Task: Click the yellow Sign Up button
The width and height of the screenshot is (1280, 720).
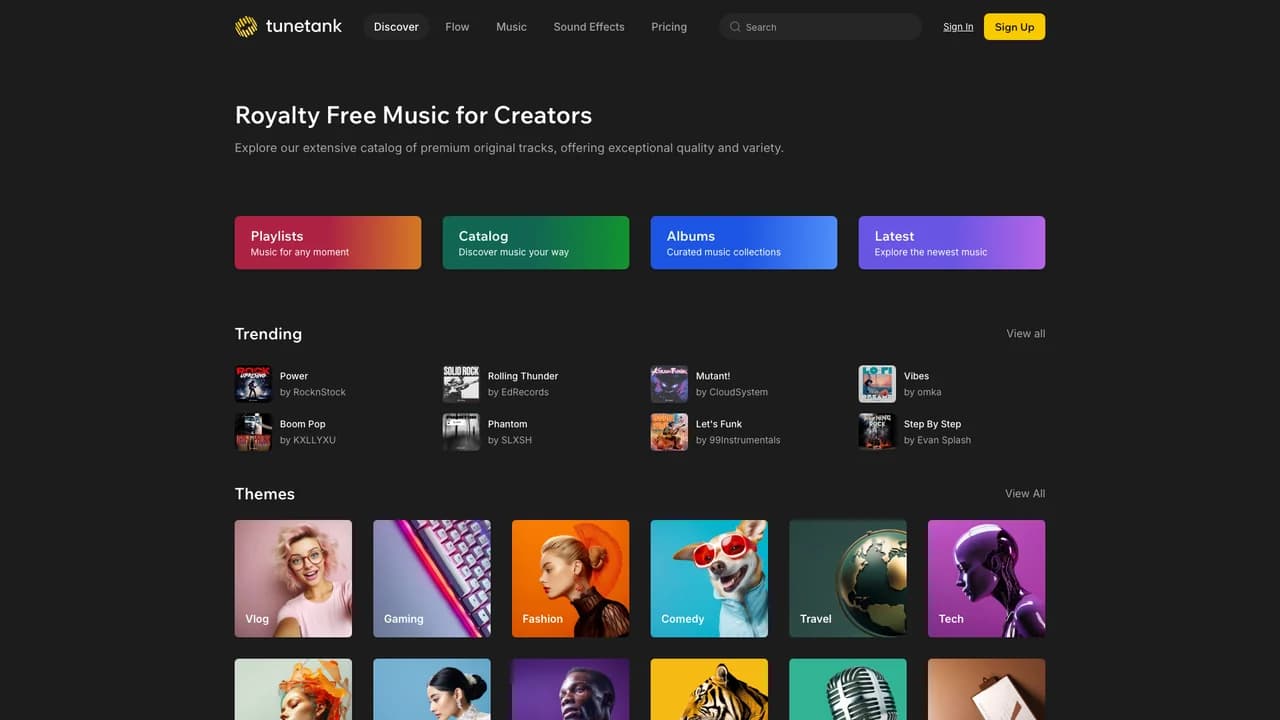Action: 1014,27
